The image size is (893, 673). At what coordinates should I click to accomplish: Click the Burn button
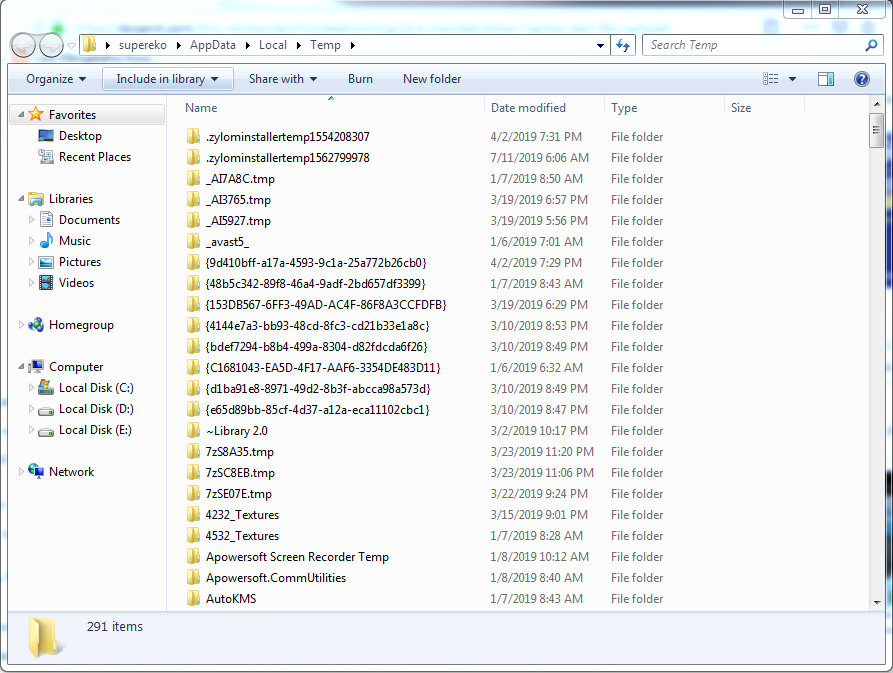360,78
